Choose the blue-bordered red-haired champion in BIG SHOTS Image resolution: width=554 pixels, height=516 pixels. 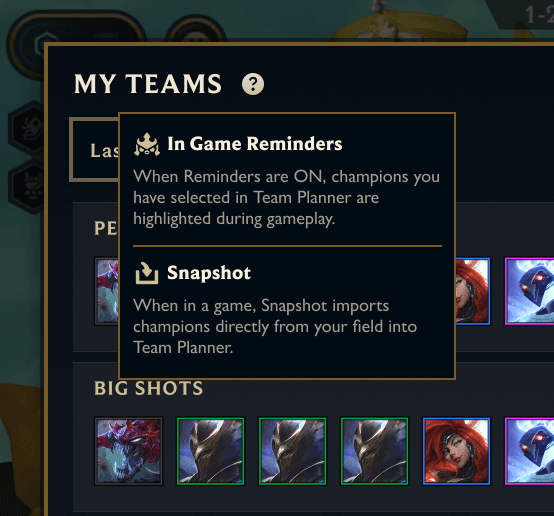pyautogui.click(x=456, y=451)
